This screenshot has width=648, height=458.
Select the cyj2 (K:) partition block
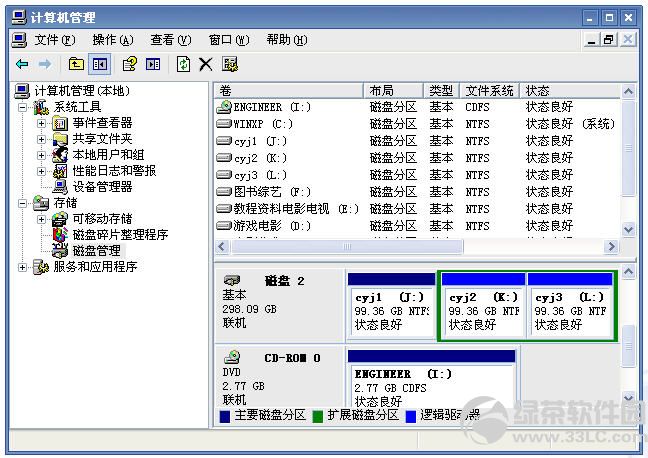click(482, 310)
